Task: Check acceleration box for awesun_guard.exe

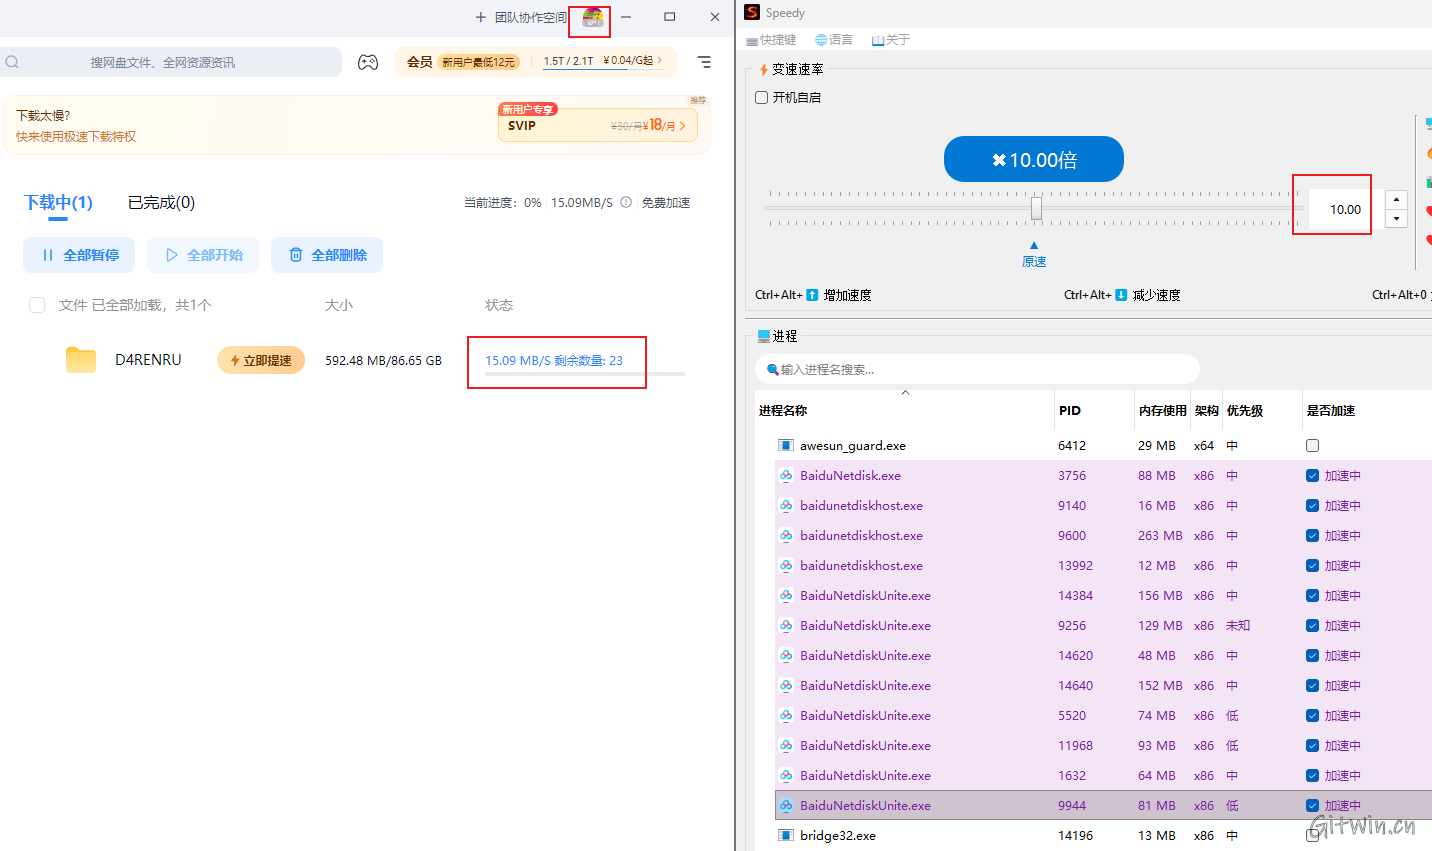Action: click(x=1312, y=446)
